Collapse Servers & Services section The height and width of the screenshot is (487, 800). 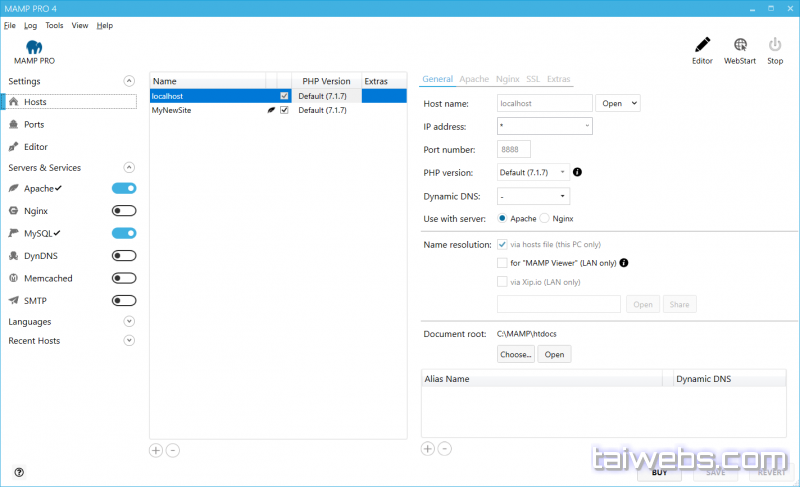tap(129, 167)
